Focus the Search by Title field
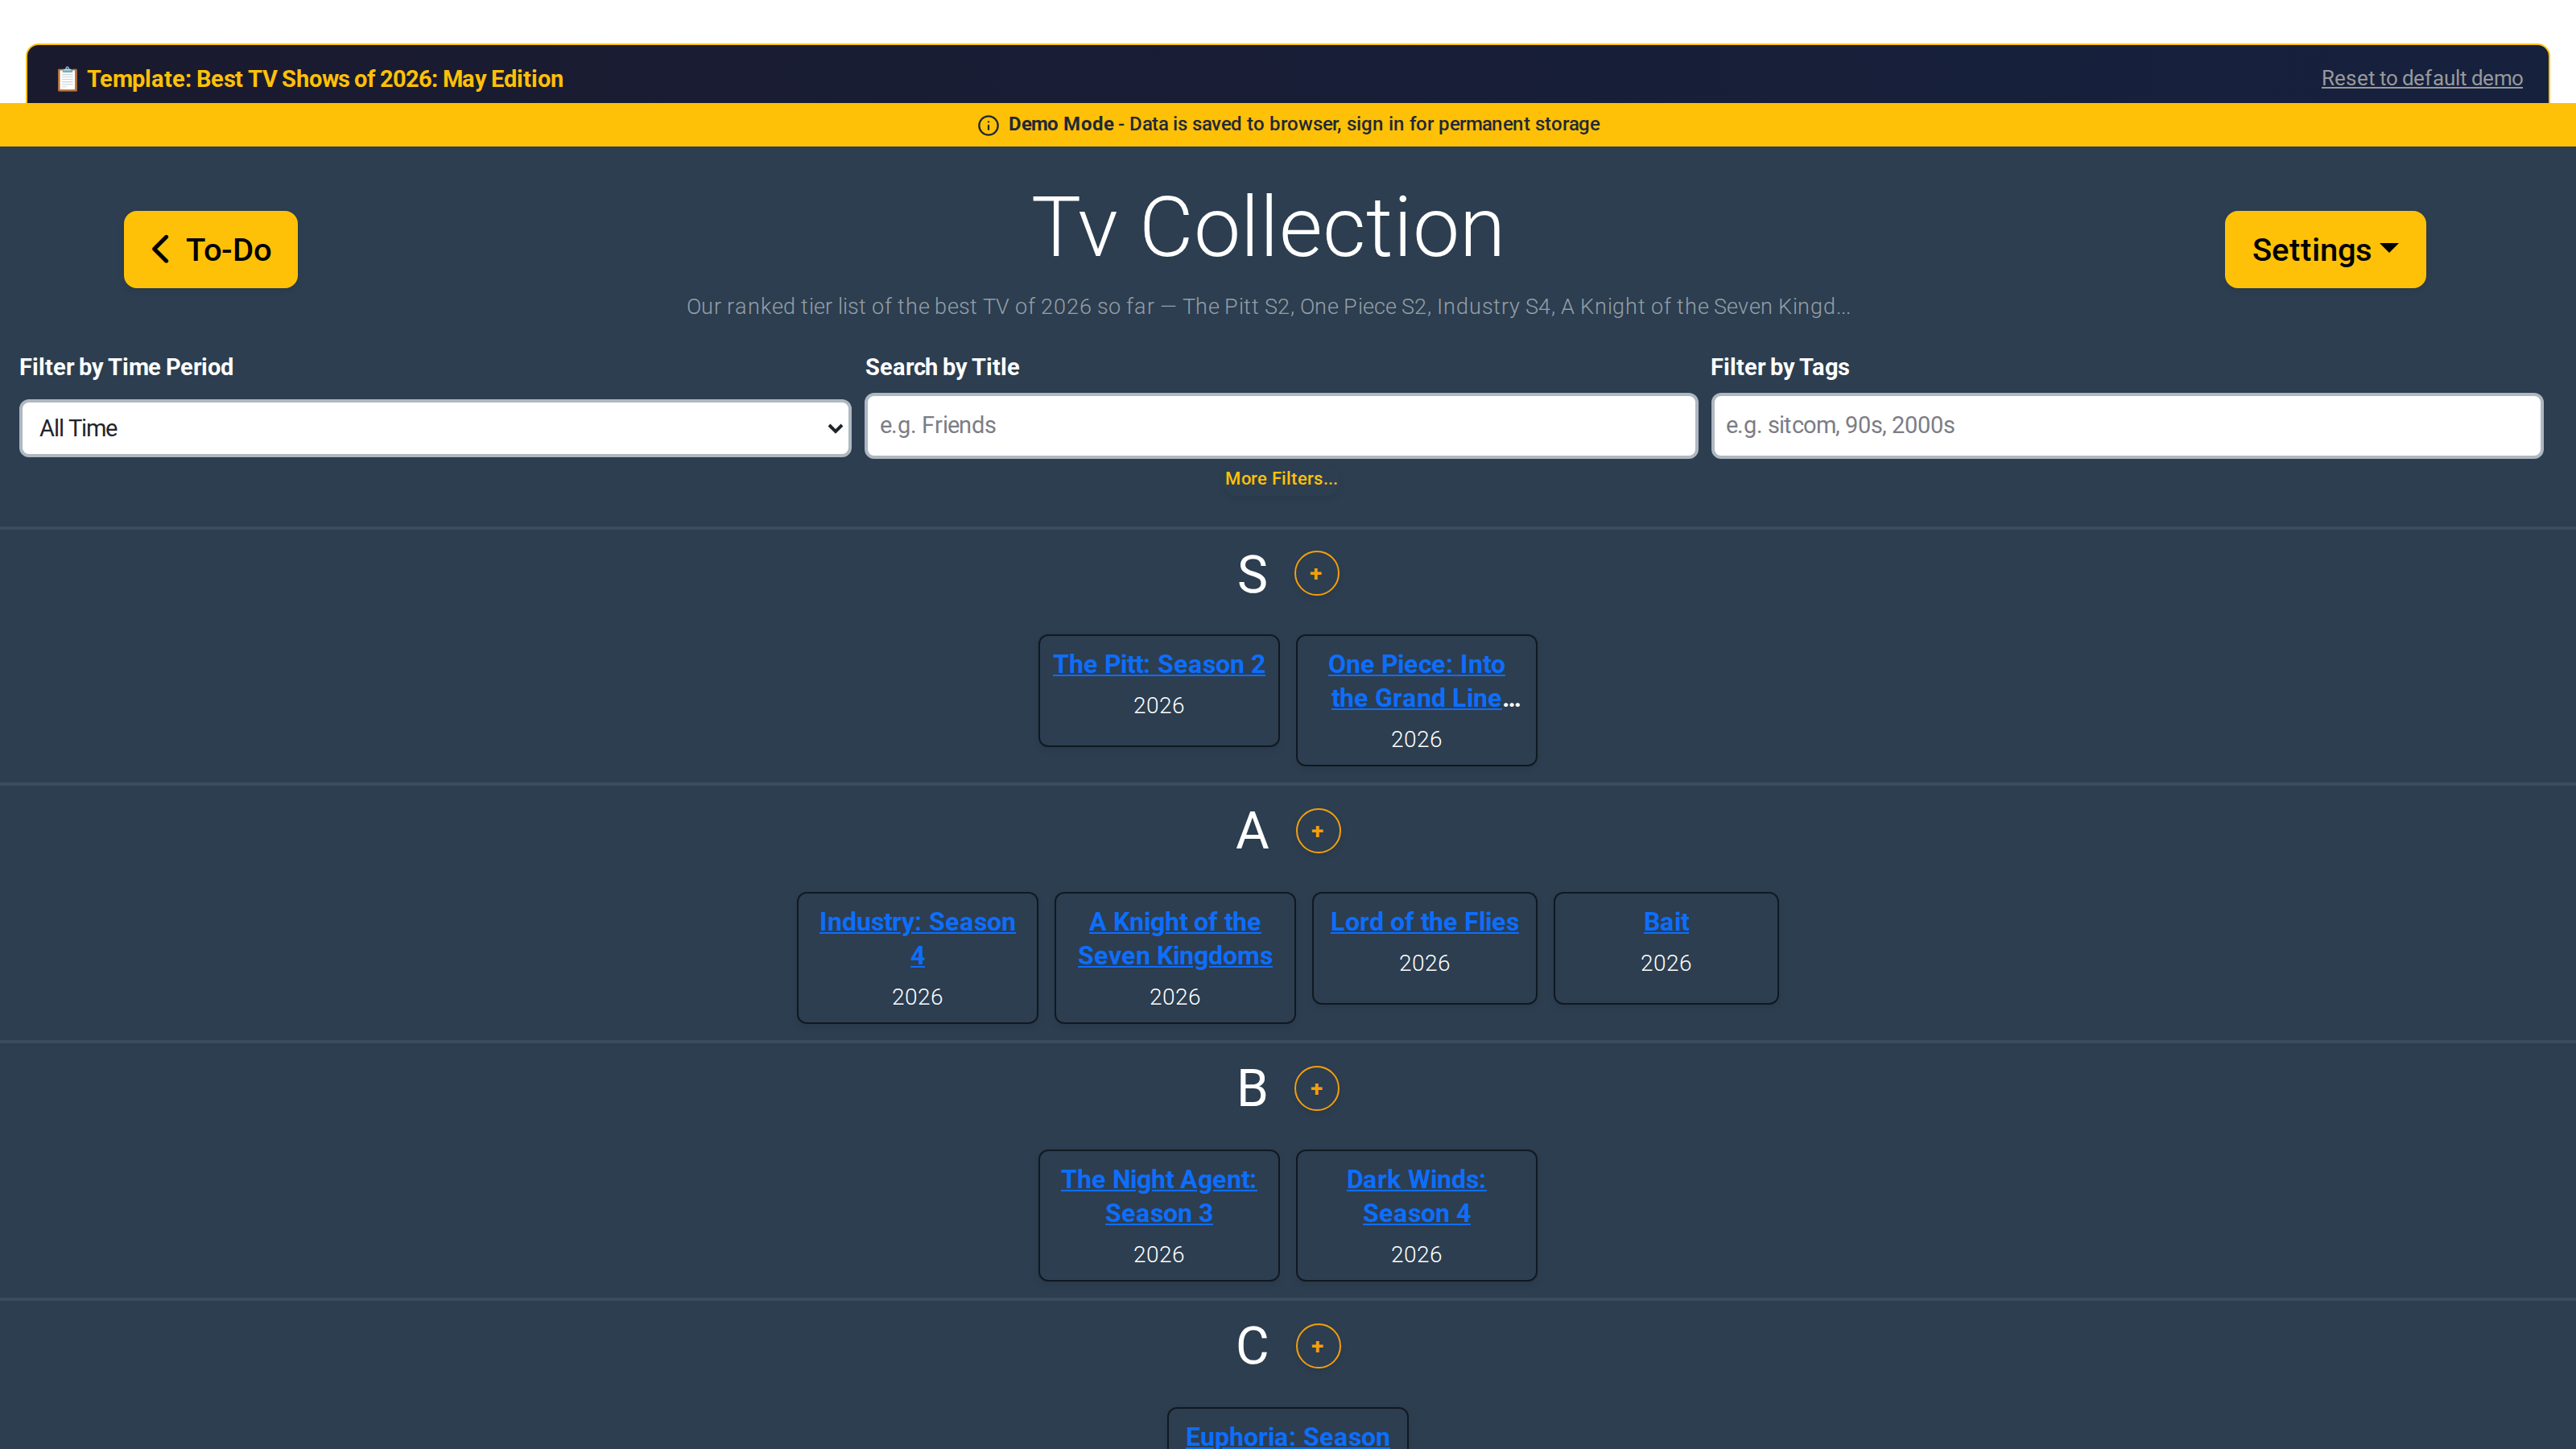 1281,425
